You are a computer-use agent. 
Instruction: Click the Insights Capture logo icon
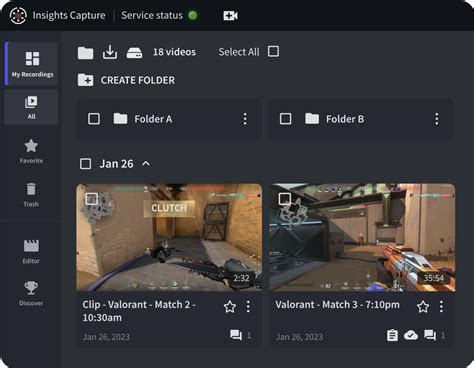point(18,15)
